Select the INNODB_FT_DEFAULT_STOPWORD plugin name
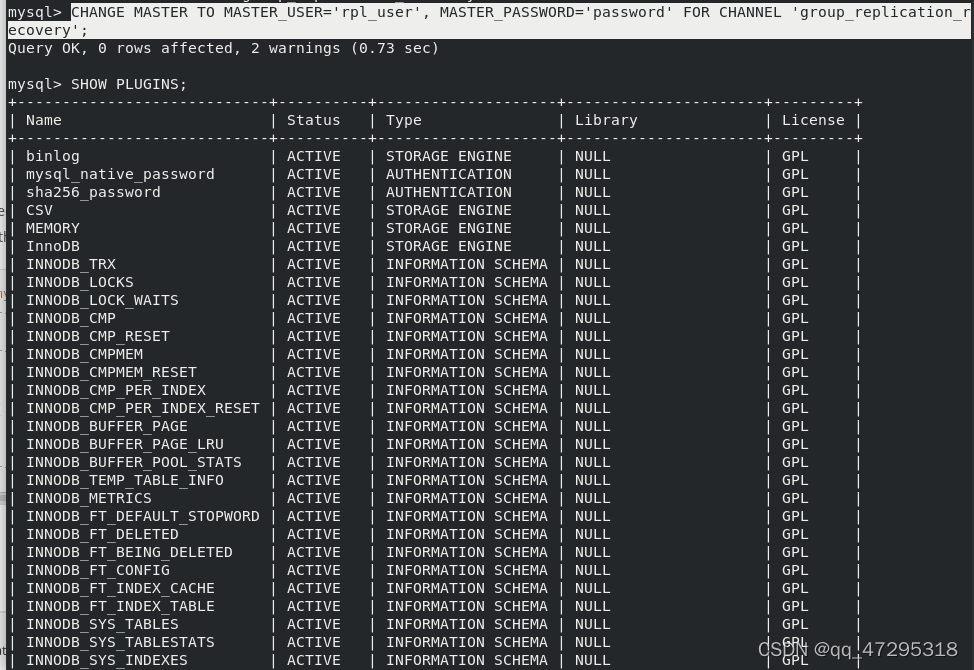 tap(142, 517)
